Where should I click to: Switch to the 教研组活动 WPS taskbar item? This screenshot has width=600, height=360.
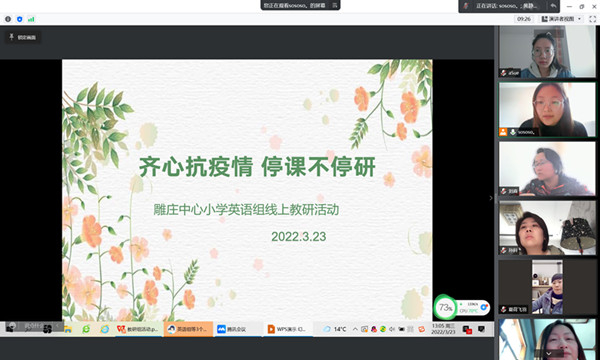(138, 329)
